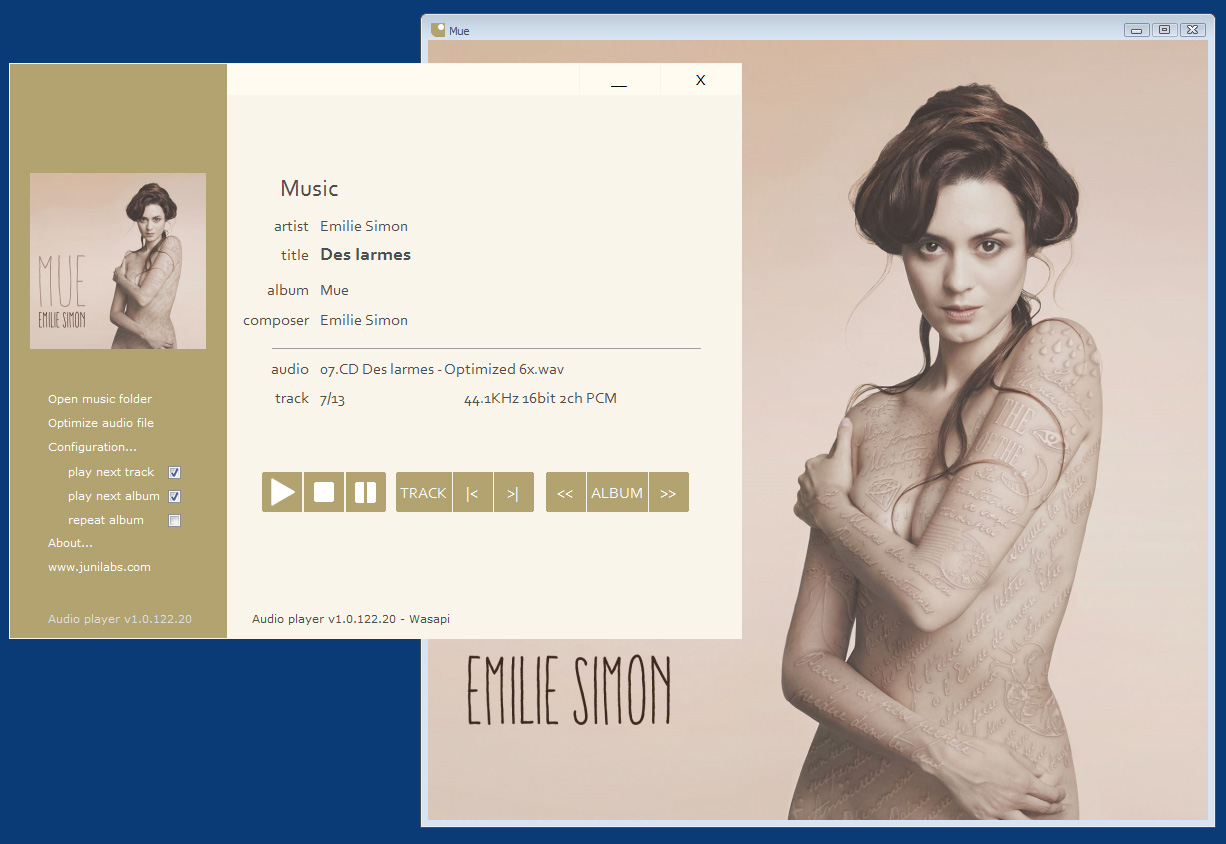1226x844 pixels.
Task: Click the play next album label
Action: (x=114, y=496)
